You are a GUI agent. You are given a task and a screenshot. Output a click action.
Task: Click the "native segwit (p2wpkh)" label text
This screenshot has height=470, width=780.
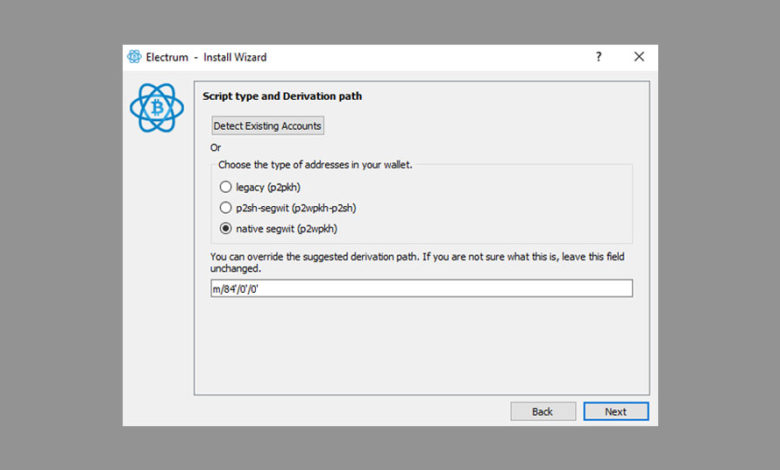pyautogui.click(x=287, y=229)
